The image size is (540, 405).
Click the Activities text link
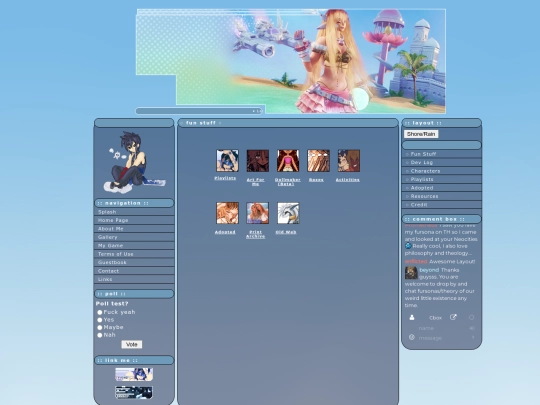[x=347, y=180]
